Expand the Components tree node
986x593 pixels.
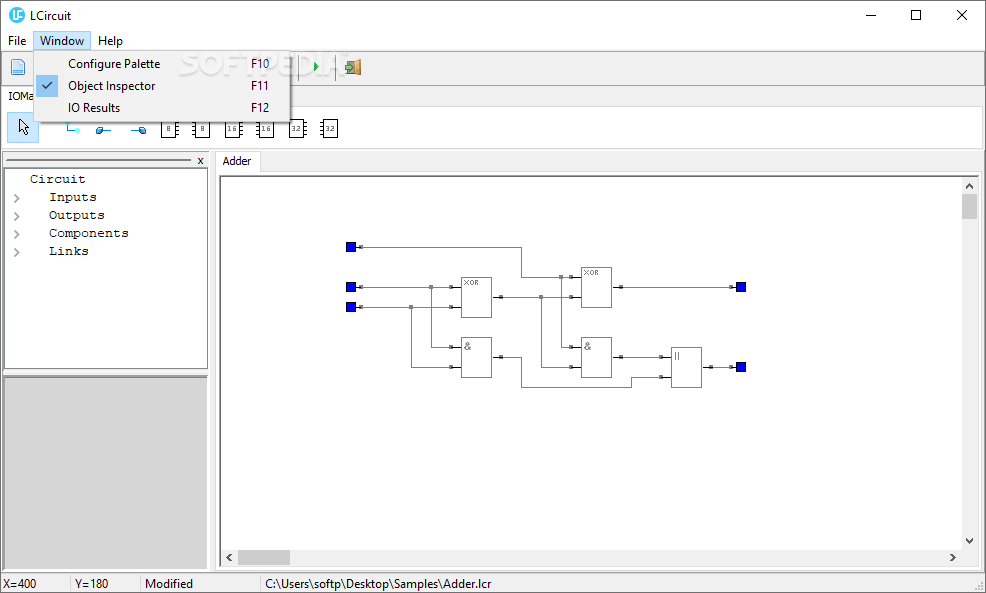17,234
